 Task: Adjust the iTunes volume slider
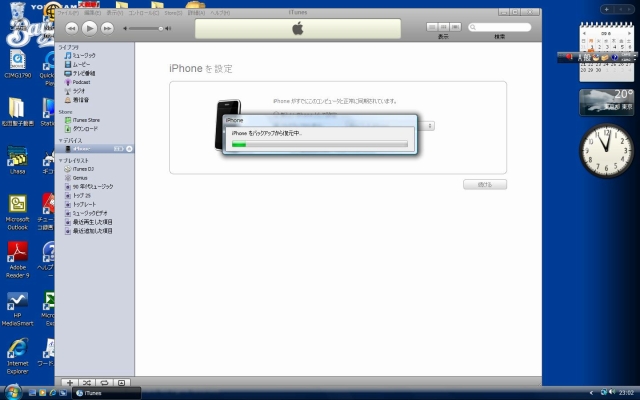pyautogui.click(x=145, y=28)
